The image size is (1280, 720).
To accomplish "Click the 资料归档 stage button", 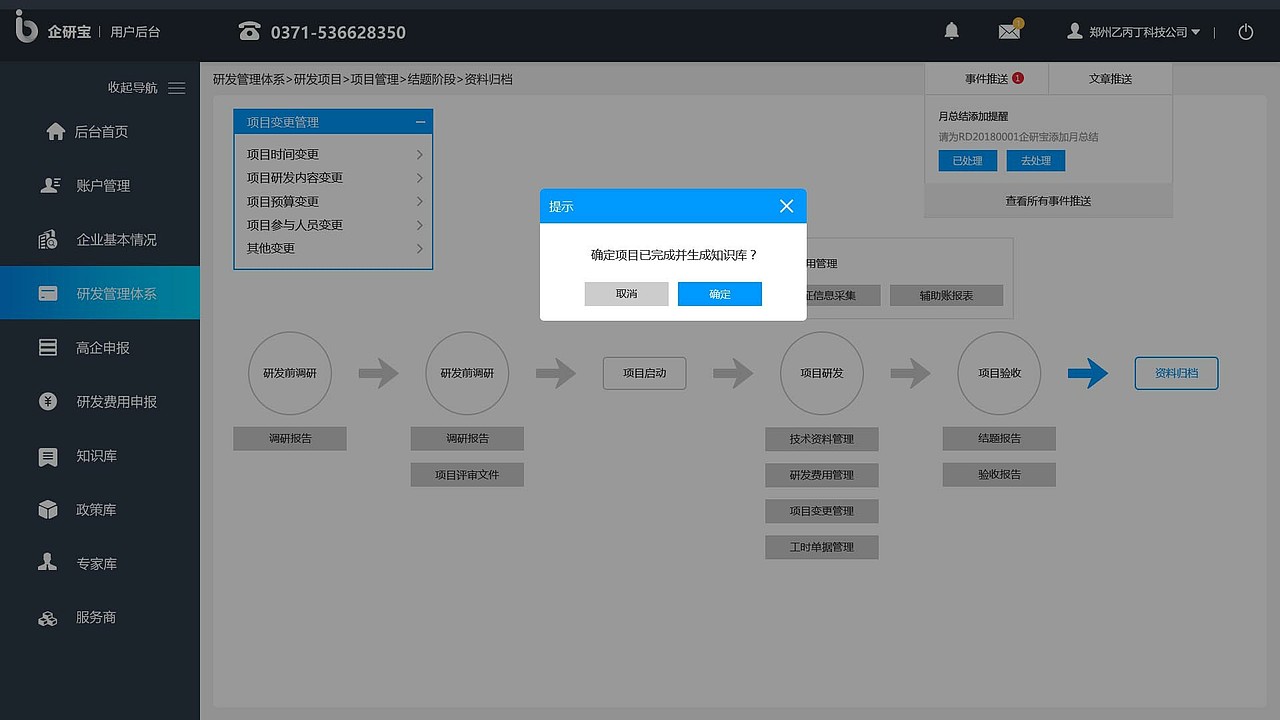I will (x=1176, y=373).
